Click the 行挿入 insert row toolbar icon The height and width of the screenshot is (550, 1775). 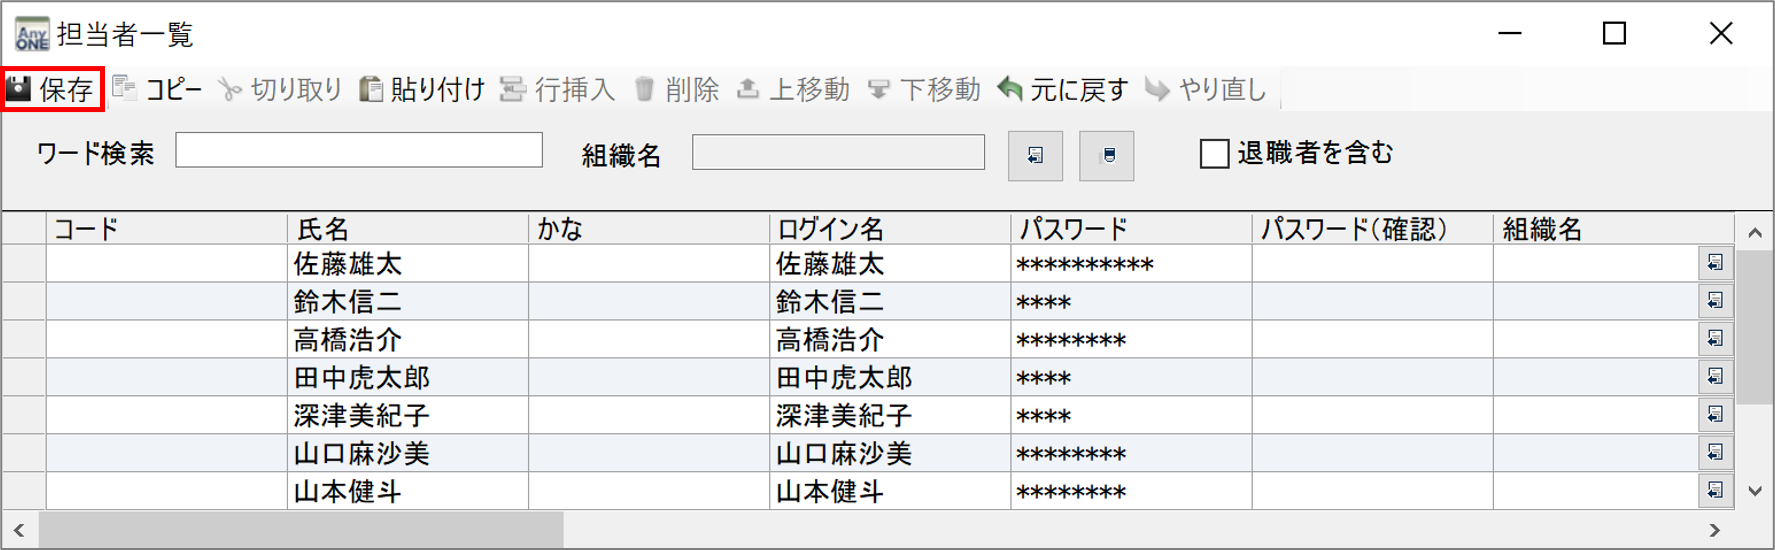pos(513,90)
